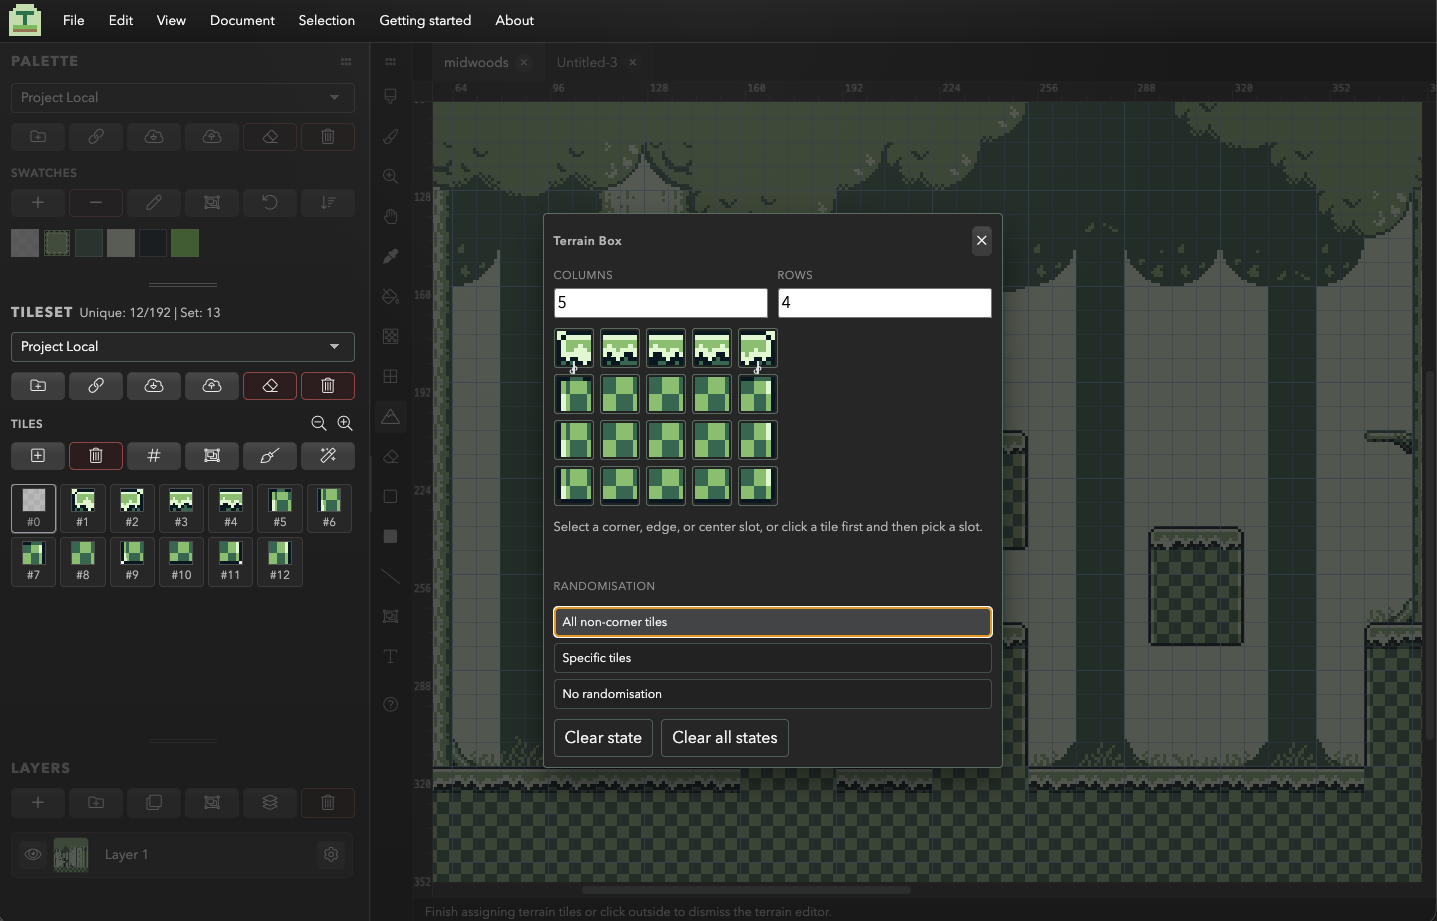Pick the bright green color swatch
Image resolution: width=1437 pixels, height=921 pixels.
point(185,243)
